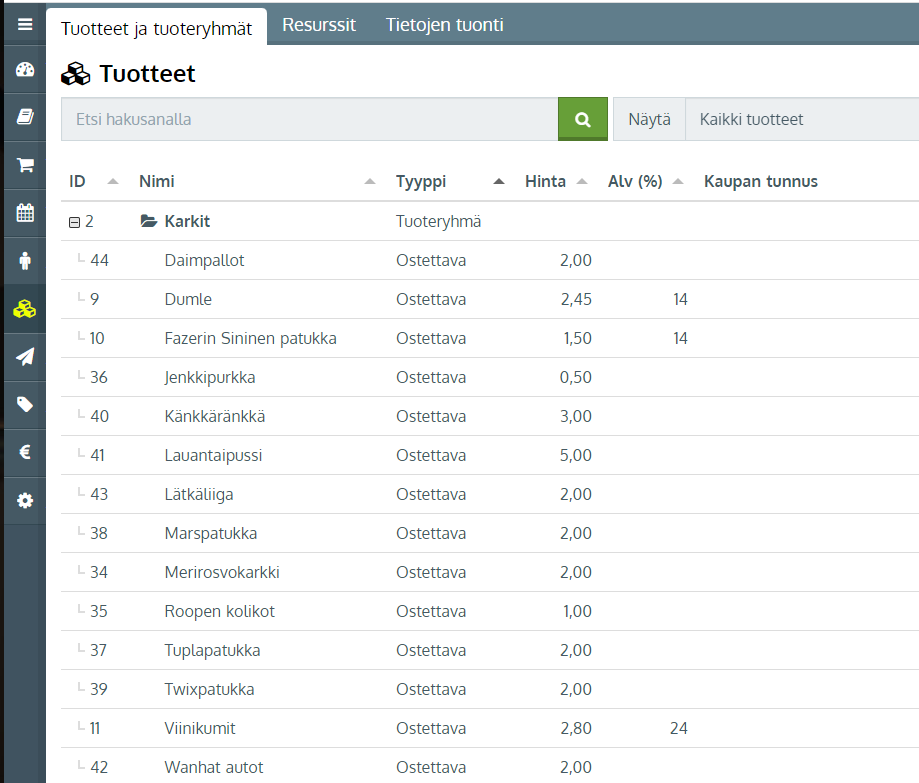Screen dimensions: 919x783
Task: Open the euro currency section
Action: (x=25, y=452)
